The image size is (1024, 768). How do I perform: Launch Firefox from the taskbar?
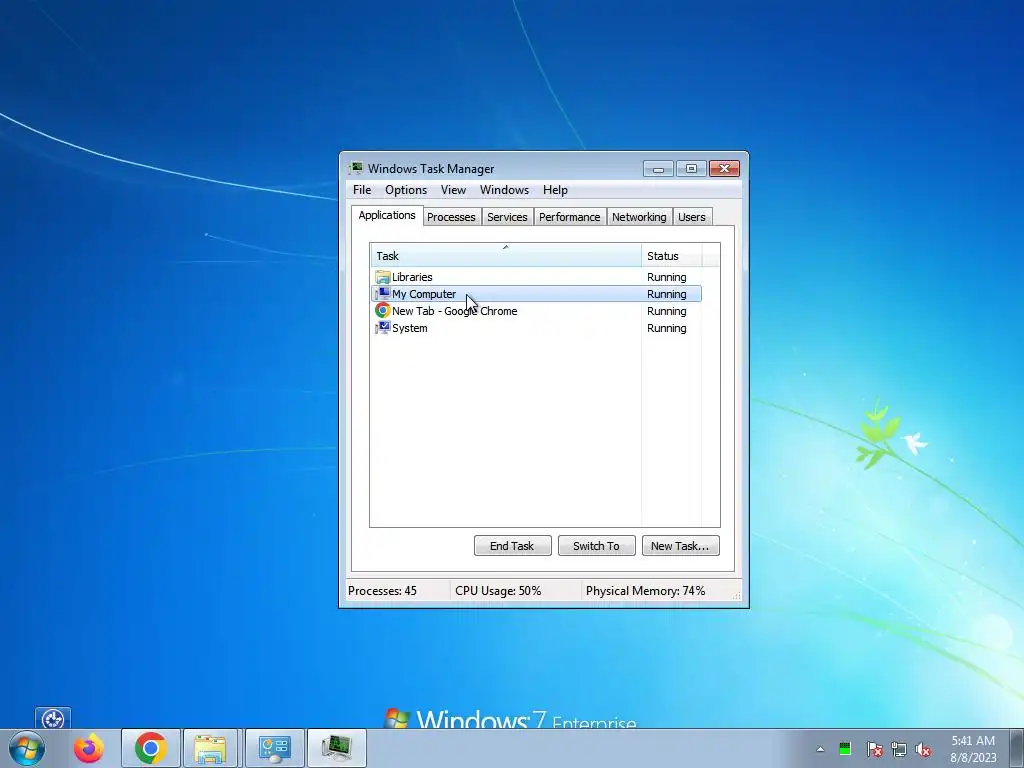(89, 748)
